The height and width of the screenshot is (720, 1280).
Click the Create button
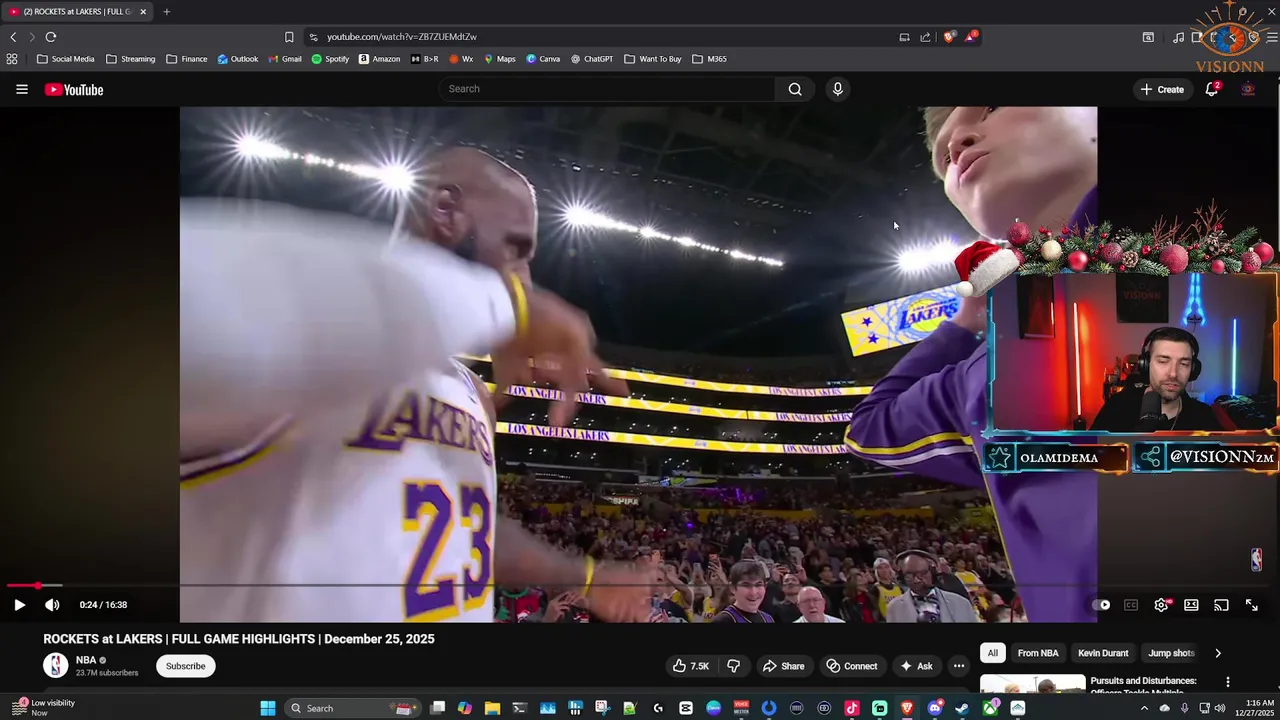(x=1162, y=89)
